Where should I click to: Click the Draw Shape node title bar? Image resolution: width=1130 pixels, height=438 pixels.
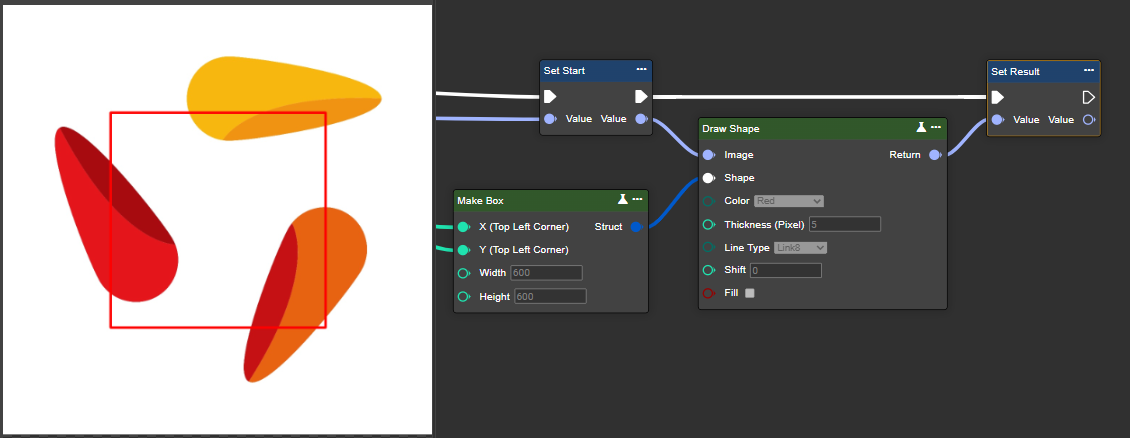pos(800,128)
